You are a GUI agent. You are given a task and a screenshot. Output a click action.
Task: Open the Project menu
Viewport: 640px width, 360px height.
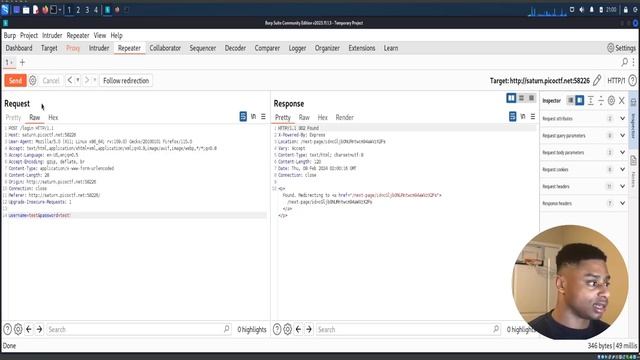tap(29, 36)
